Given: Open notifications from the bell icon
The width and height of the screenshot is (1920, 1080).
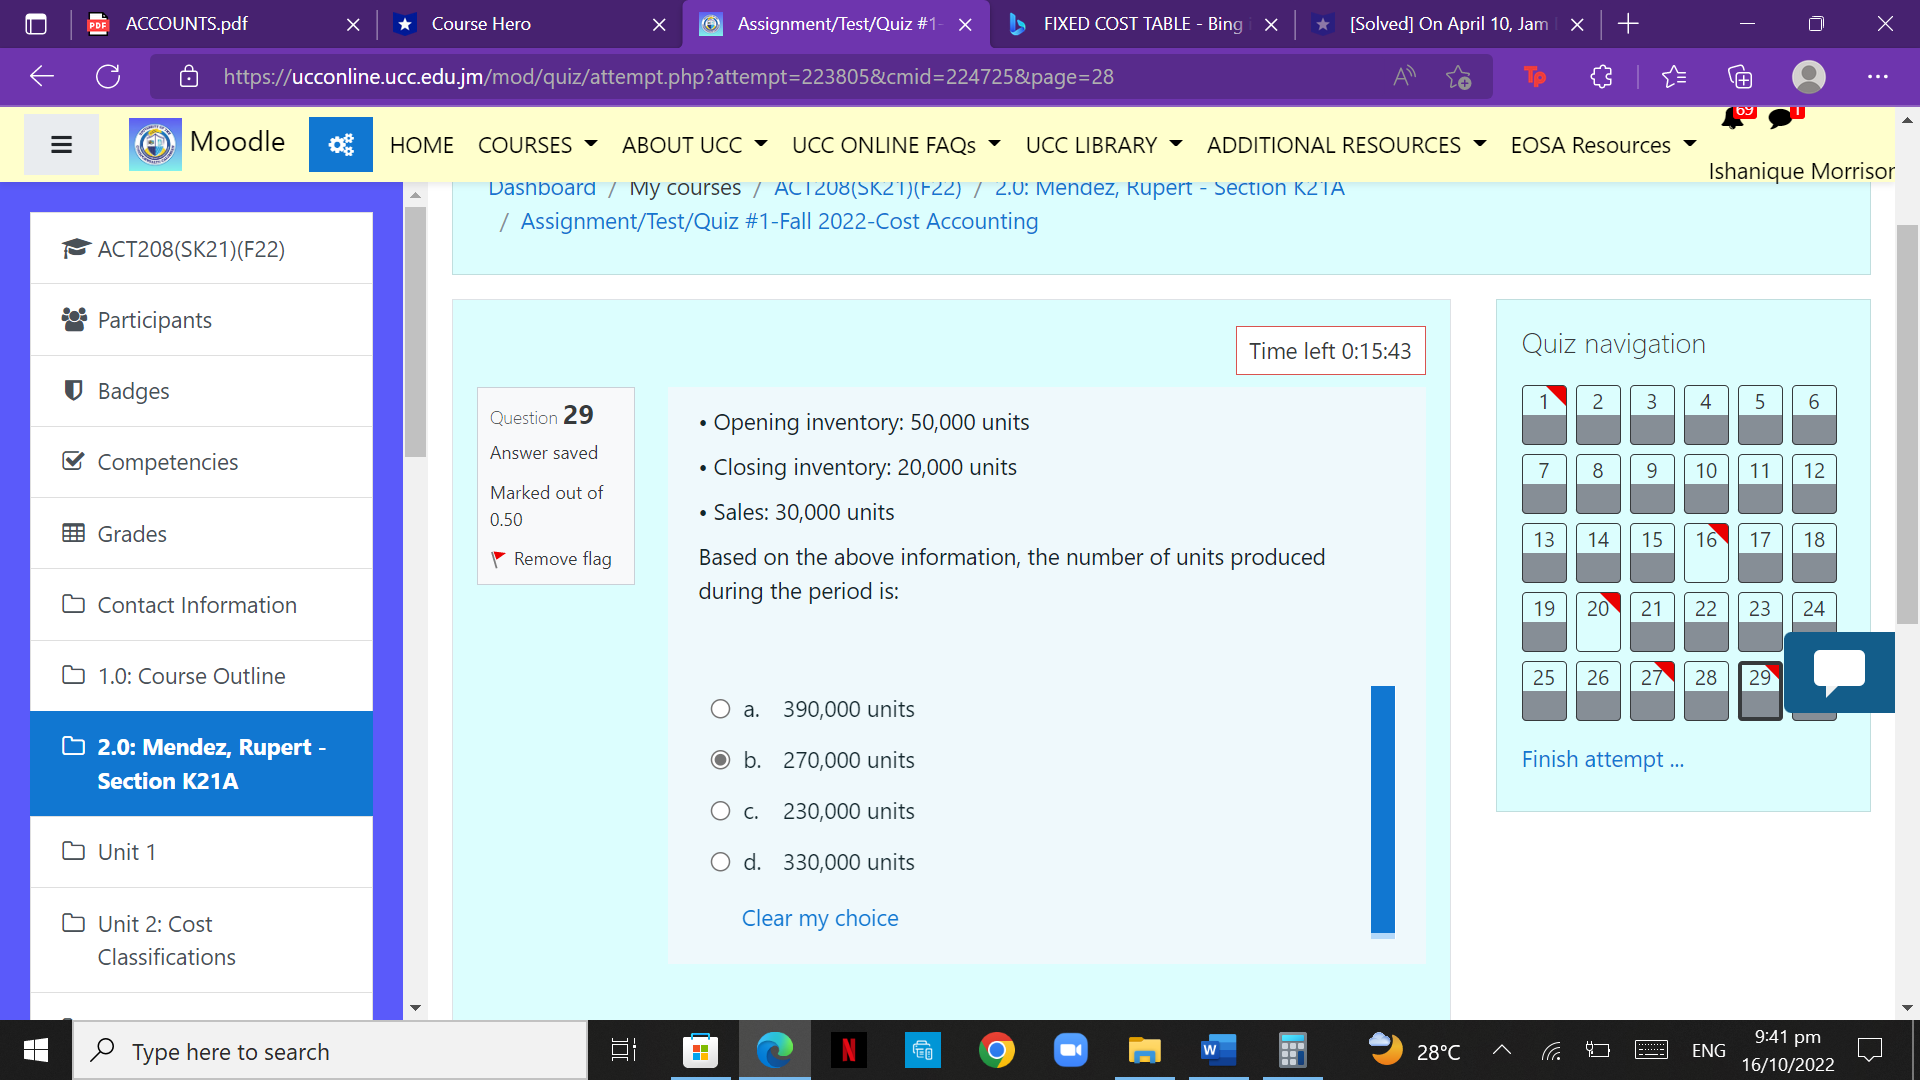Looking at the screenshot, I should (1733, 118).
